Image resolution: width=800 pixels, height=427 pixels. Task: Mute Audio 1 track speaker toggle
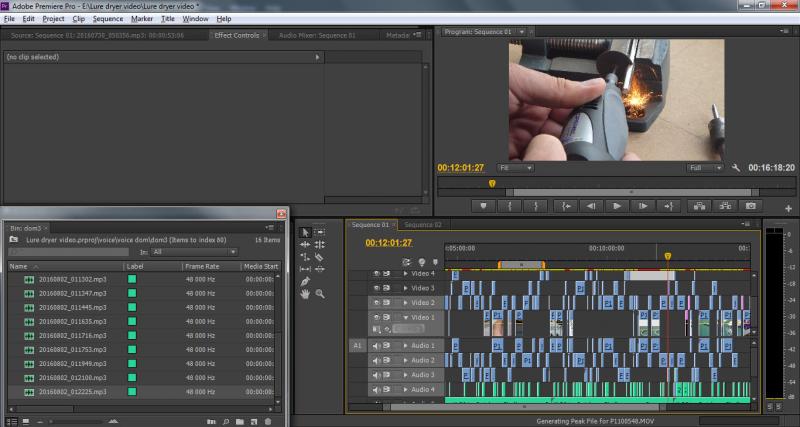pos(377,346)
